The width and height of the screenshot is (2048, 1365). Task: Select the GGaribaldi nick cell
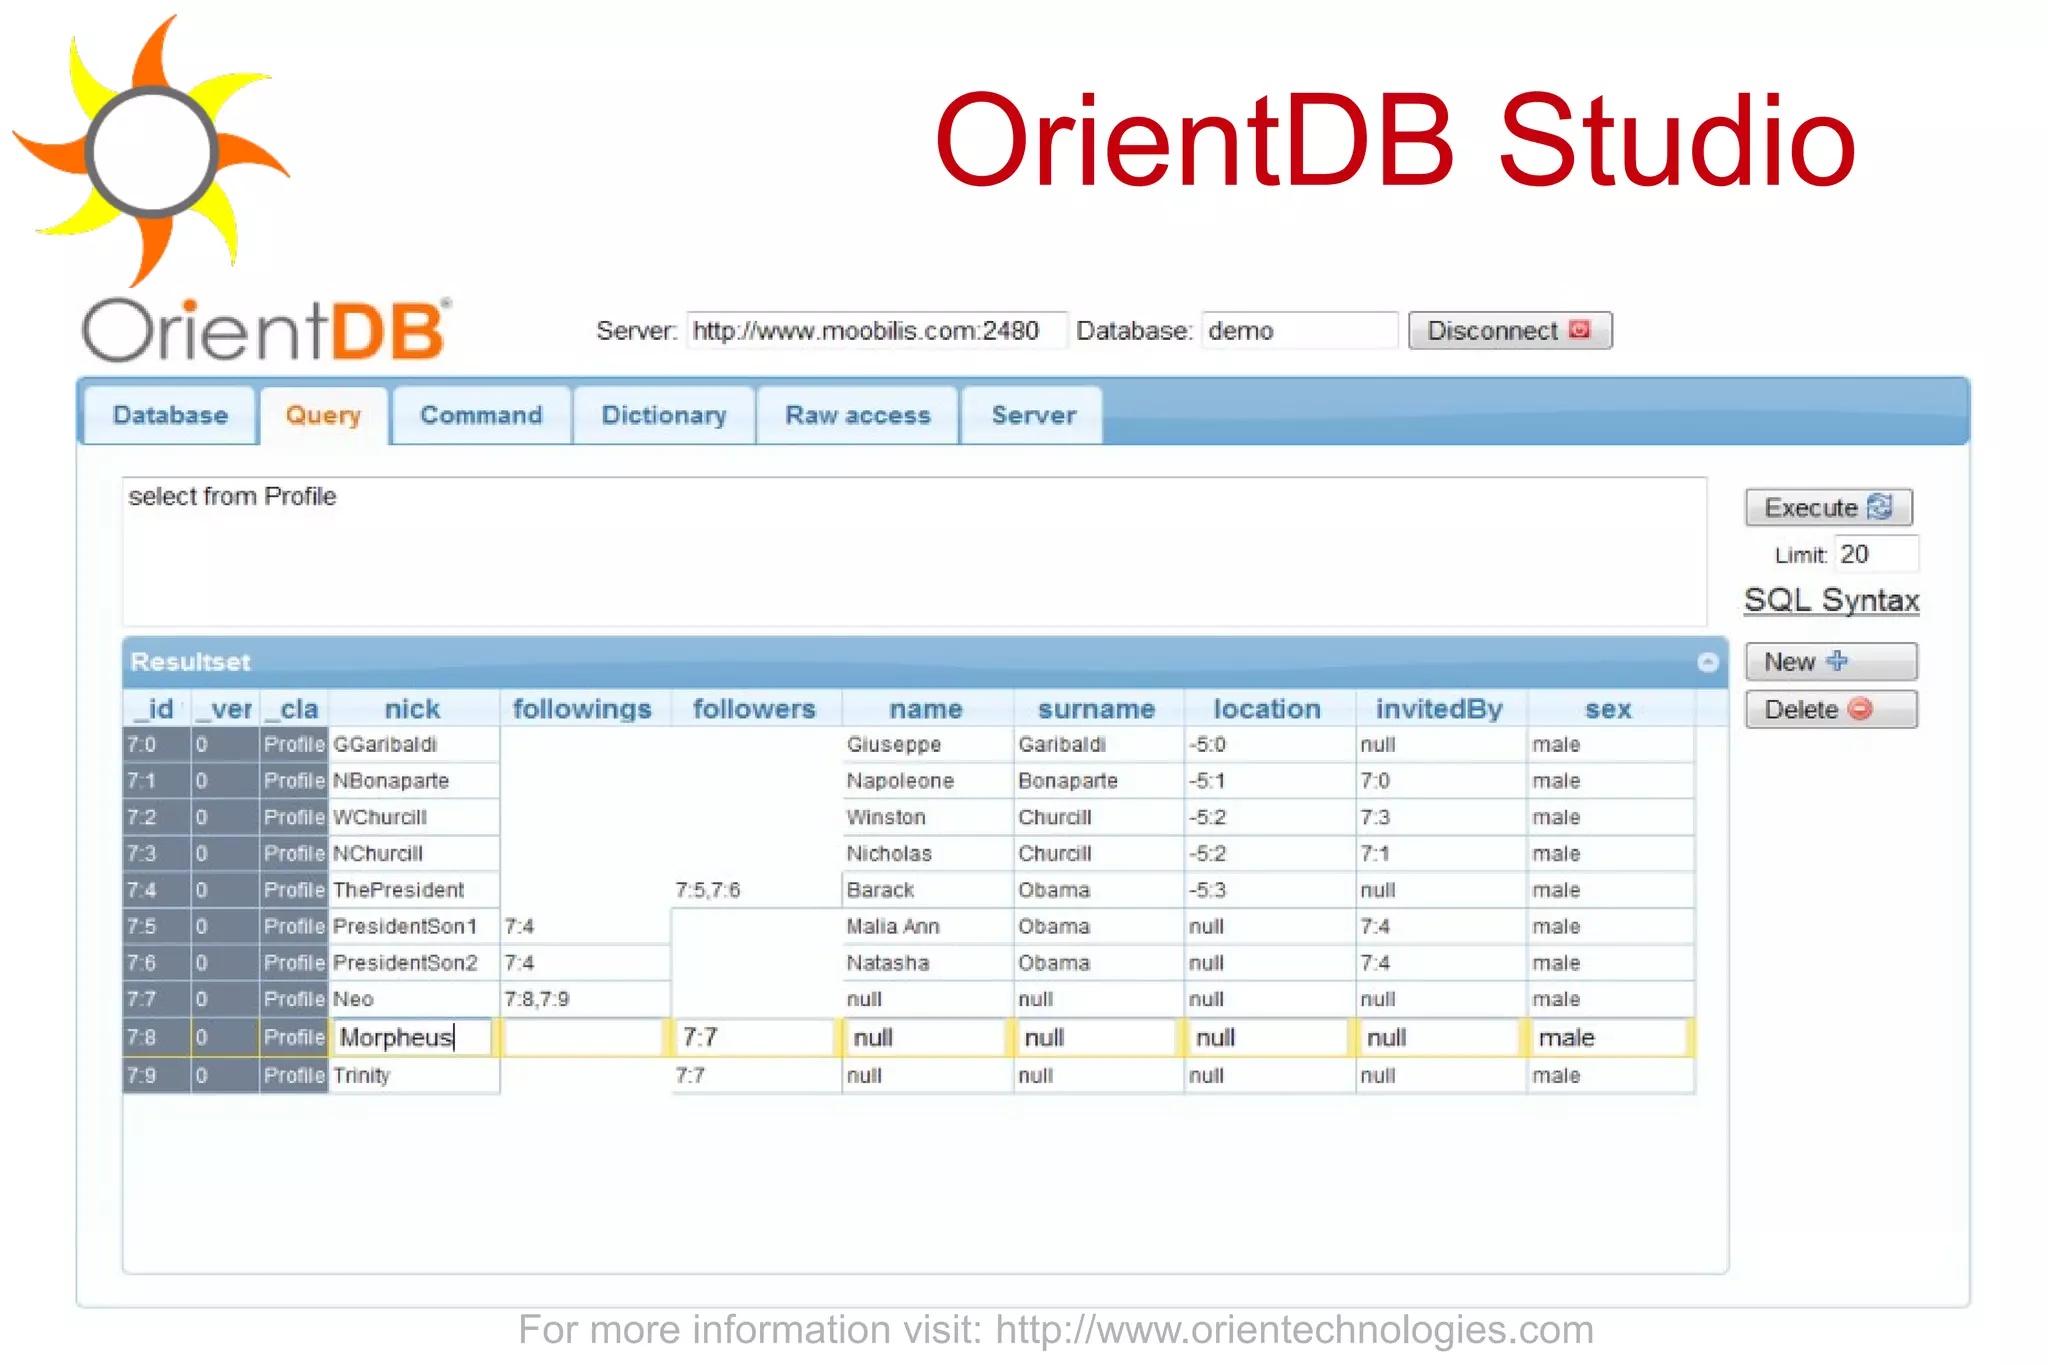(413, 745)
